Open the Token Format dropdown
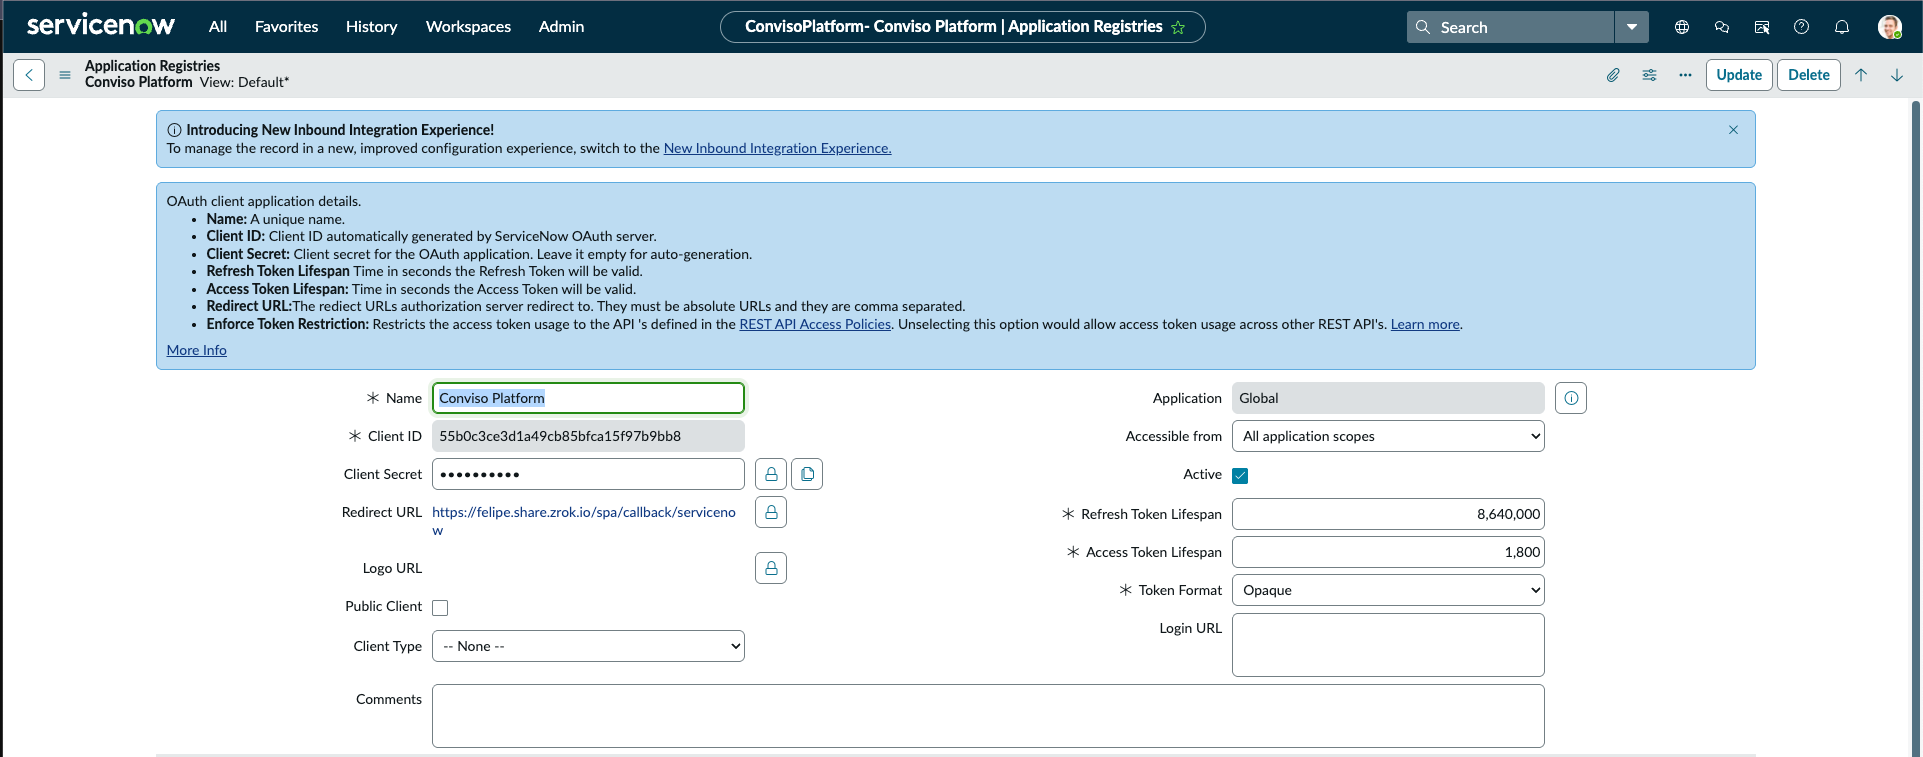This screenshot has width=1923, height=757. [1388, 590]
